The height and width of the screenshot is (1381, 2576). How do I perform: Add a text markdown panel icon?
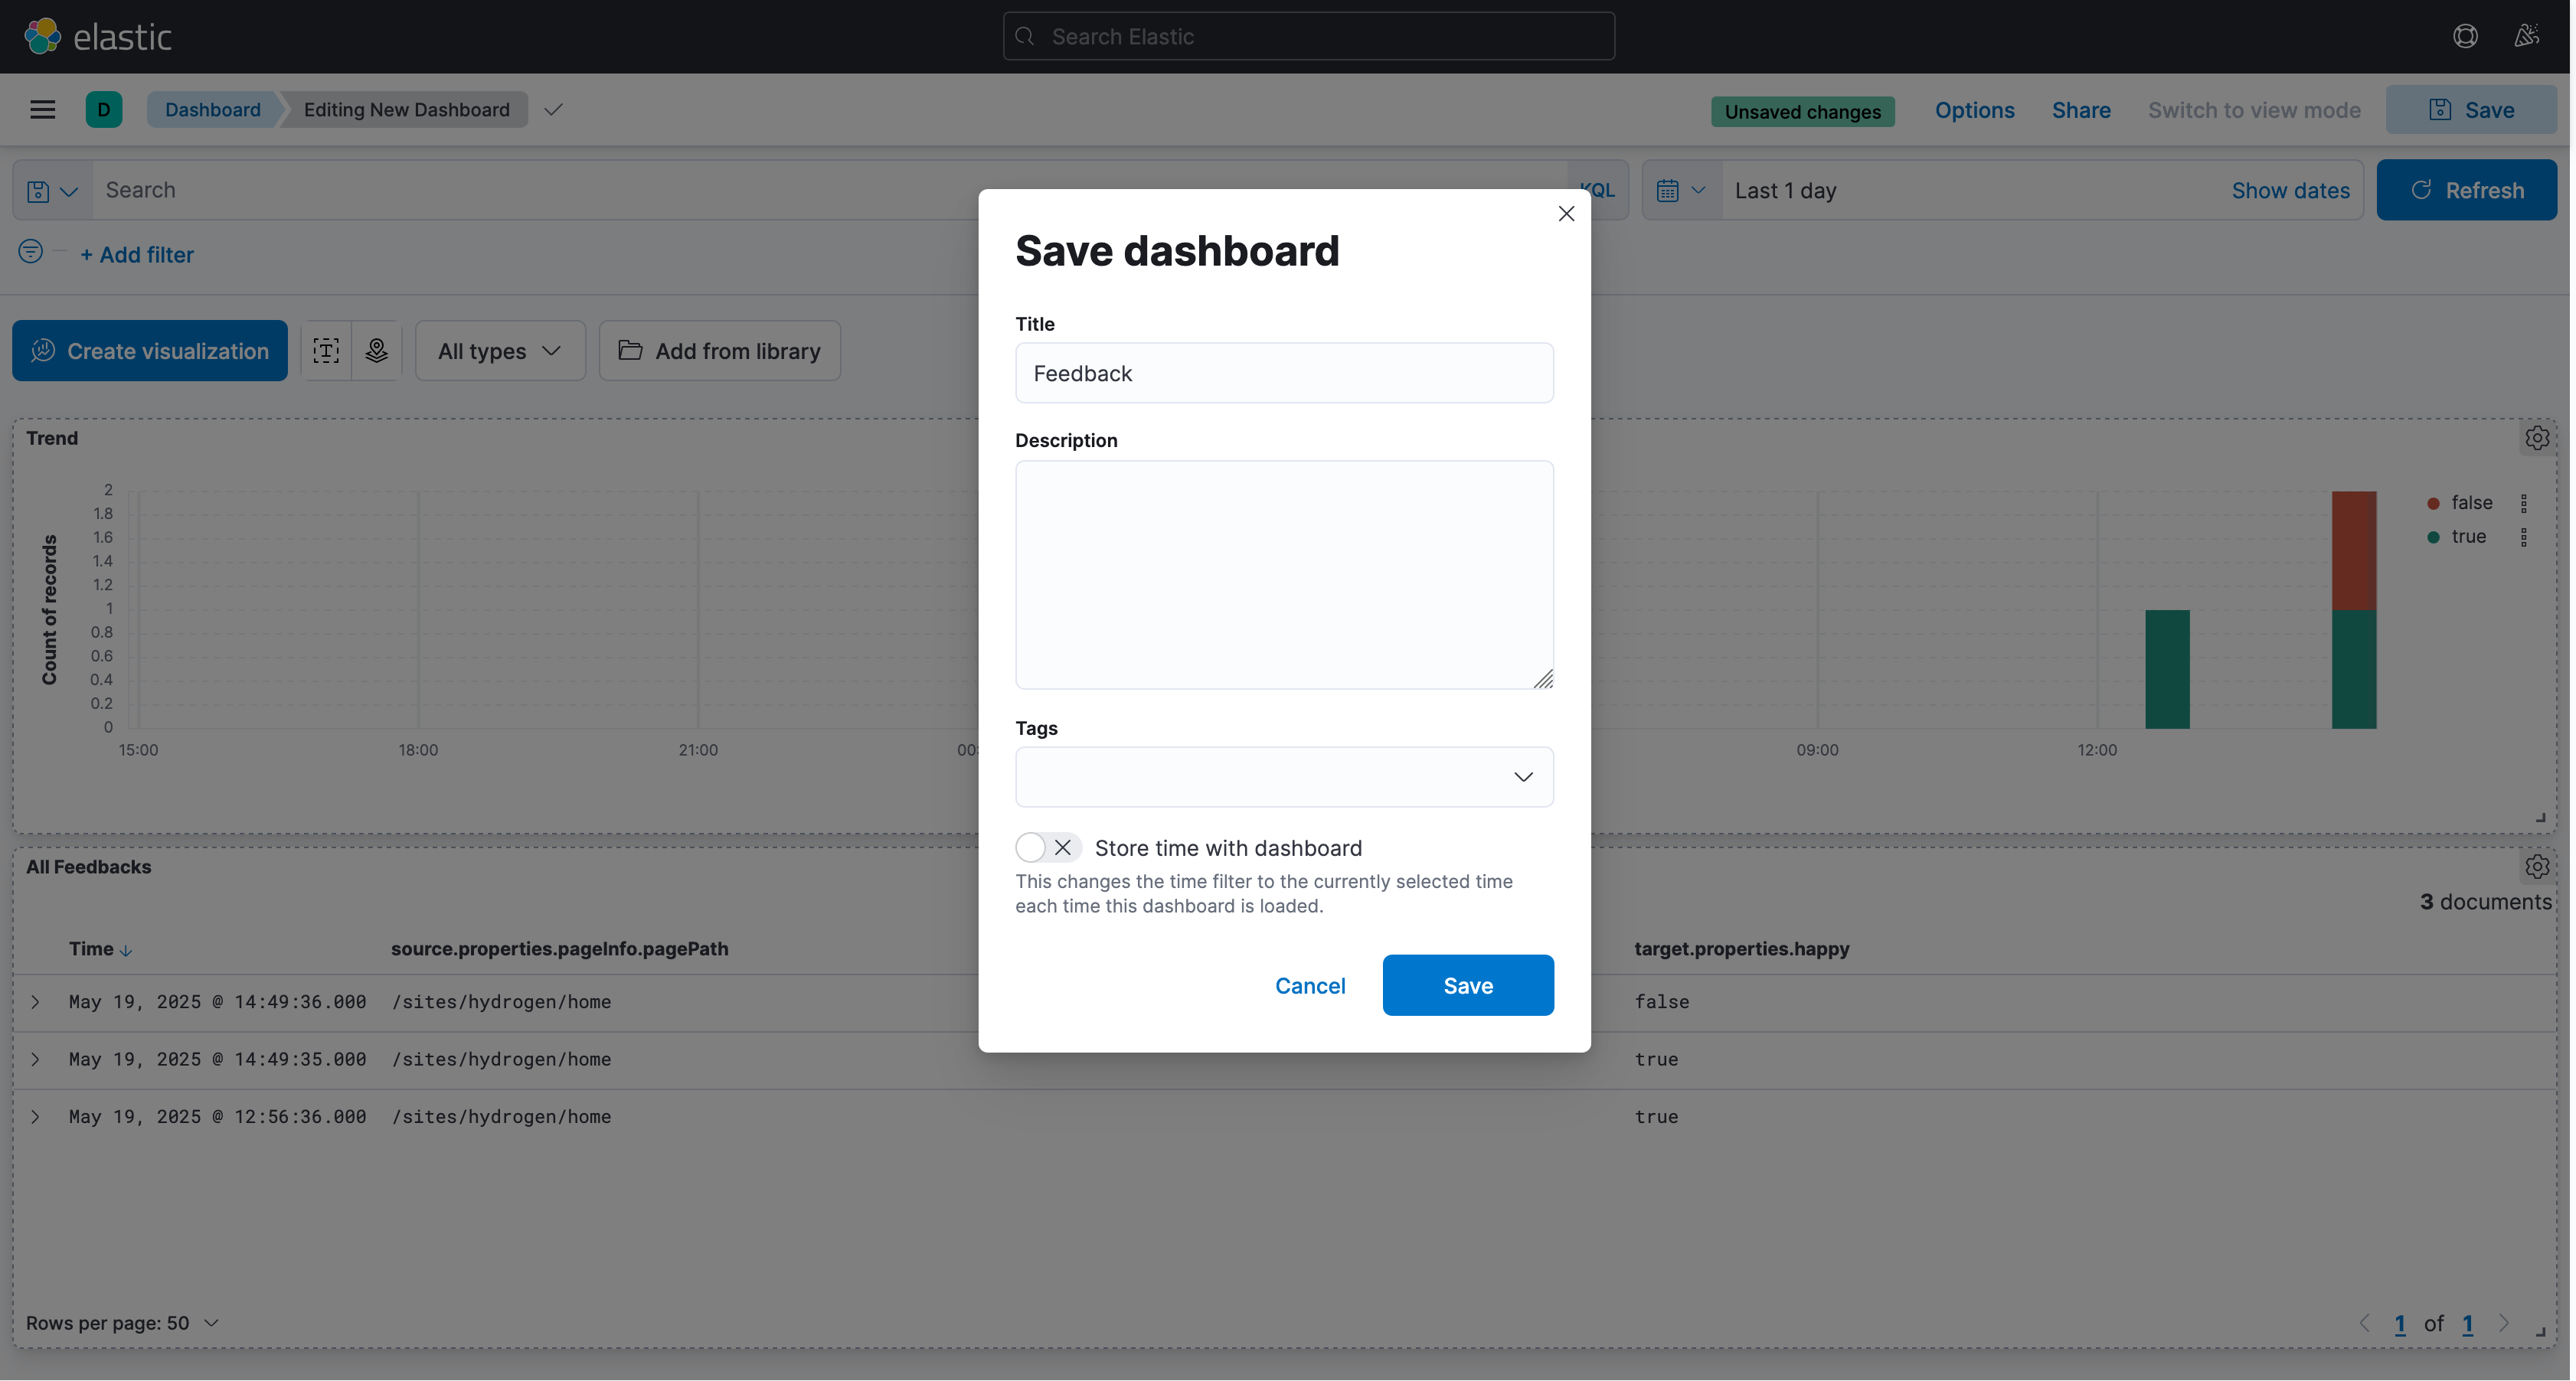coord(326,351)
